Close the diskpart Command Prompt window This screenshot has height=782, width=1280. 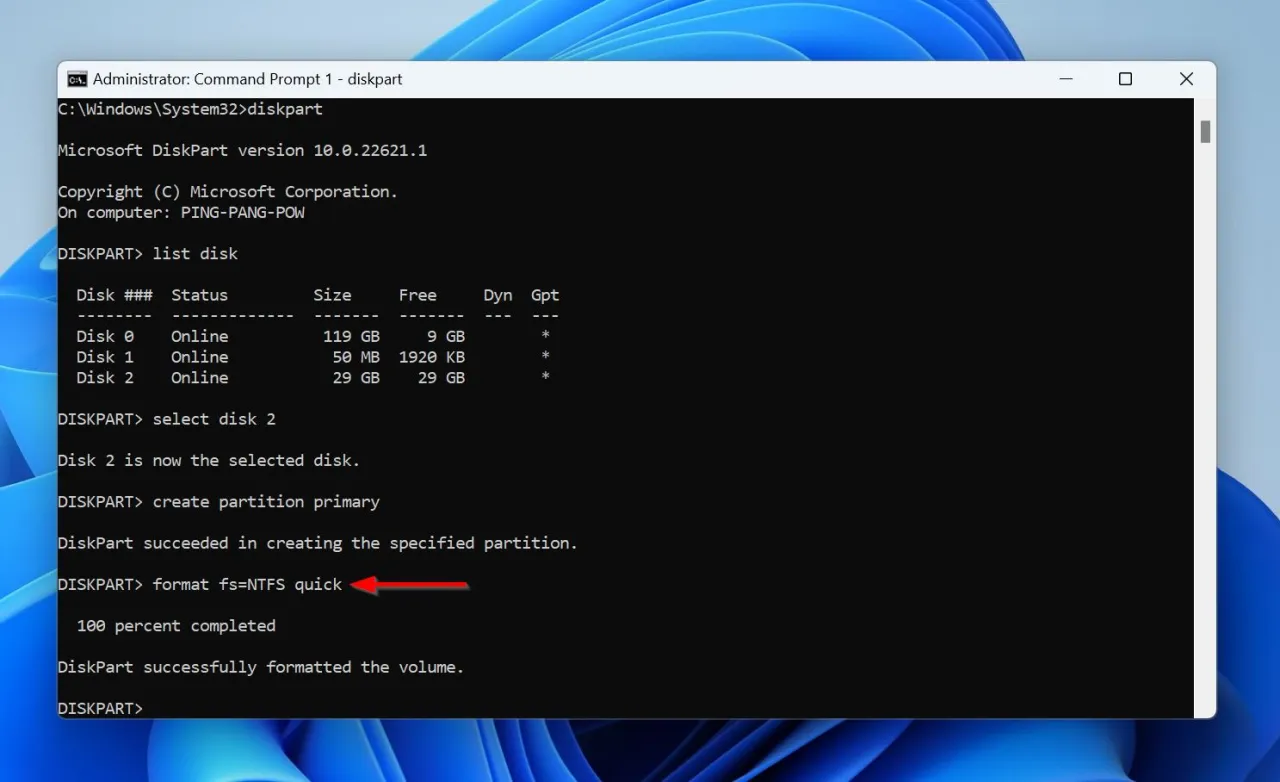tap(1186, 79)
